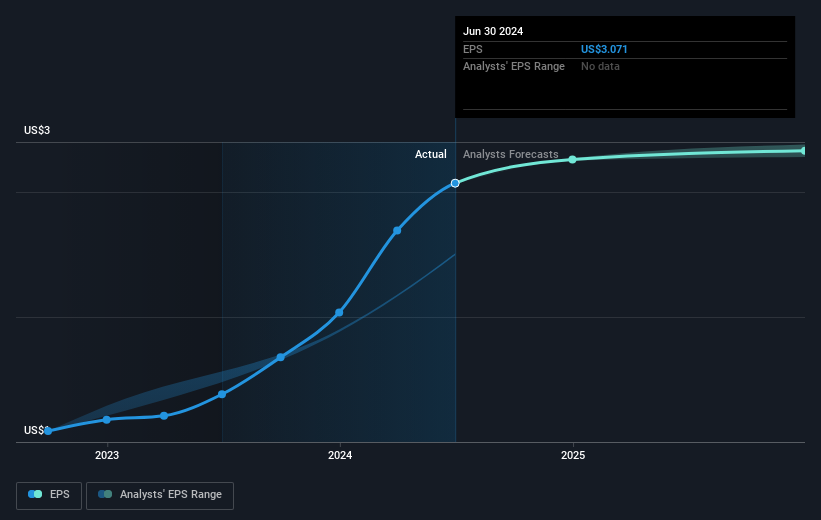Viewport: 821px width, 520px height.
Task: Click the 2023 x-axis label
Action: (x=107, y=455)
